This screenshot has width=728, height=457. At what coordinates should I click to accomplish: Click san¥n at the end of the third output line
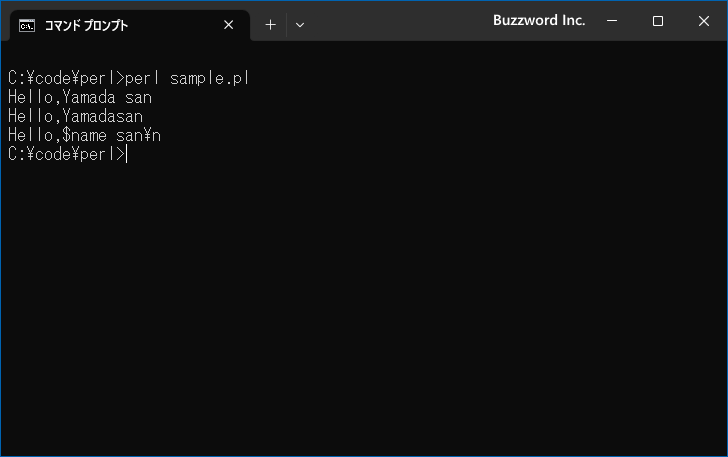coord(138,135)
